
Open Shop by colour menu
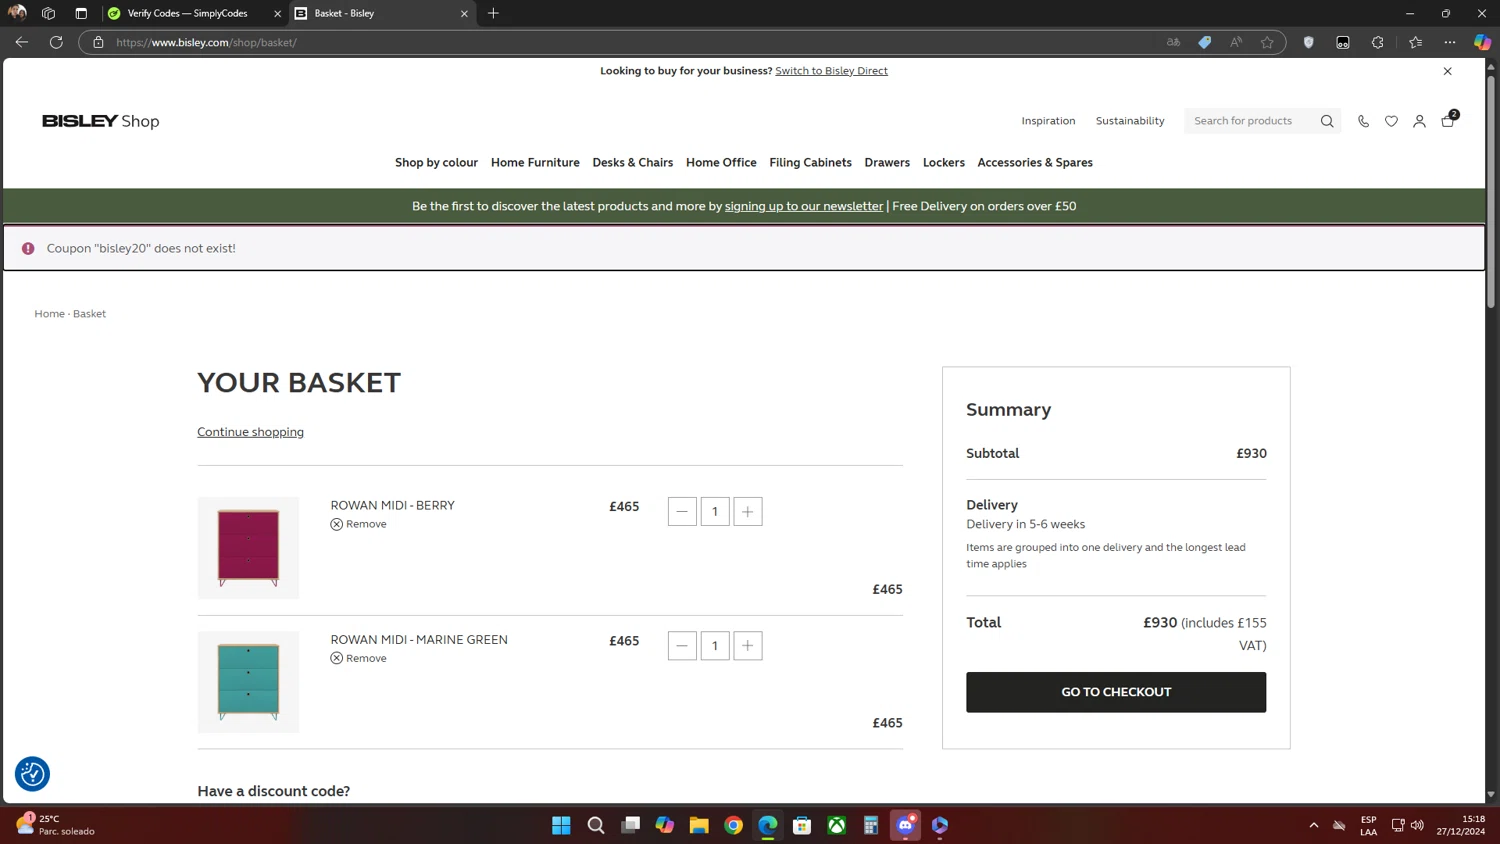(436, 162)
